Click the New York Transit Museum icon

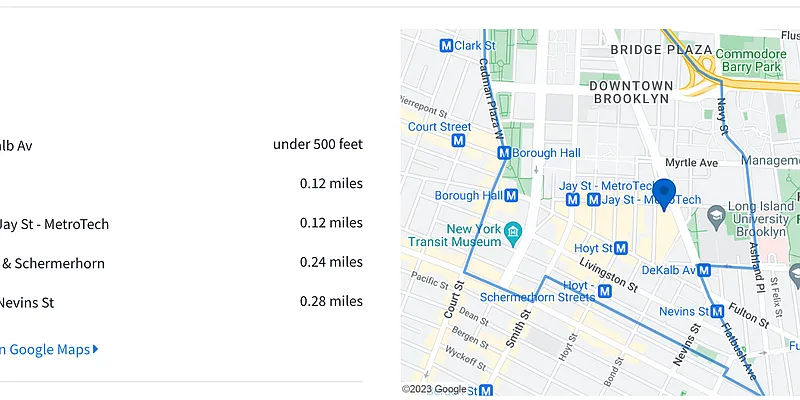(x=513, y=234)
